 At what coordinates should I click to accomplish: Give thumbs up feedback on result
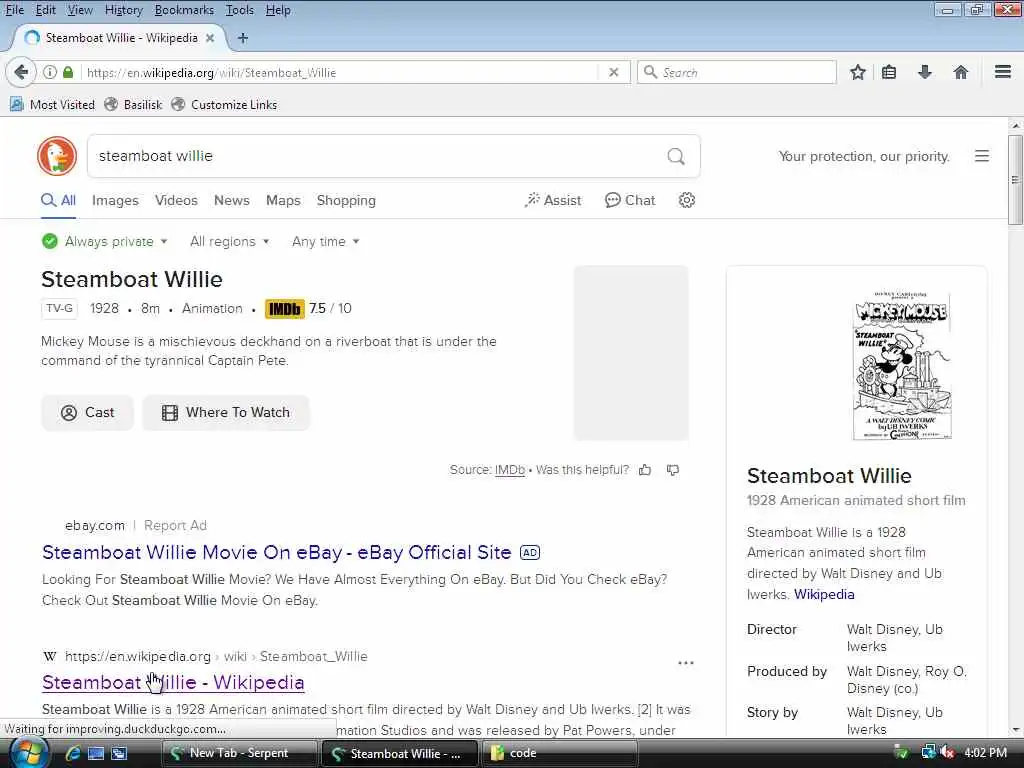pyautogui.click(x=645, y=470)
